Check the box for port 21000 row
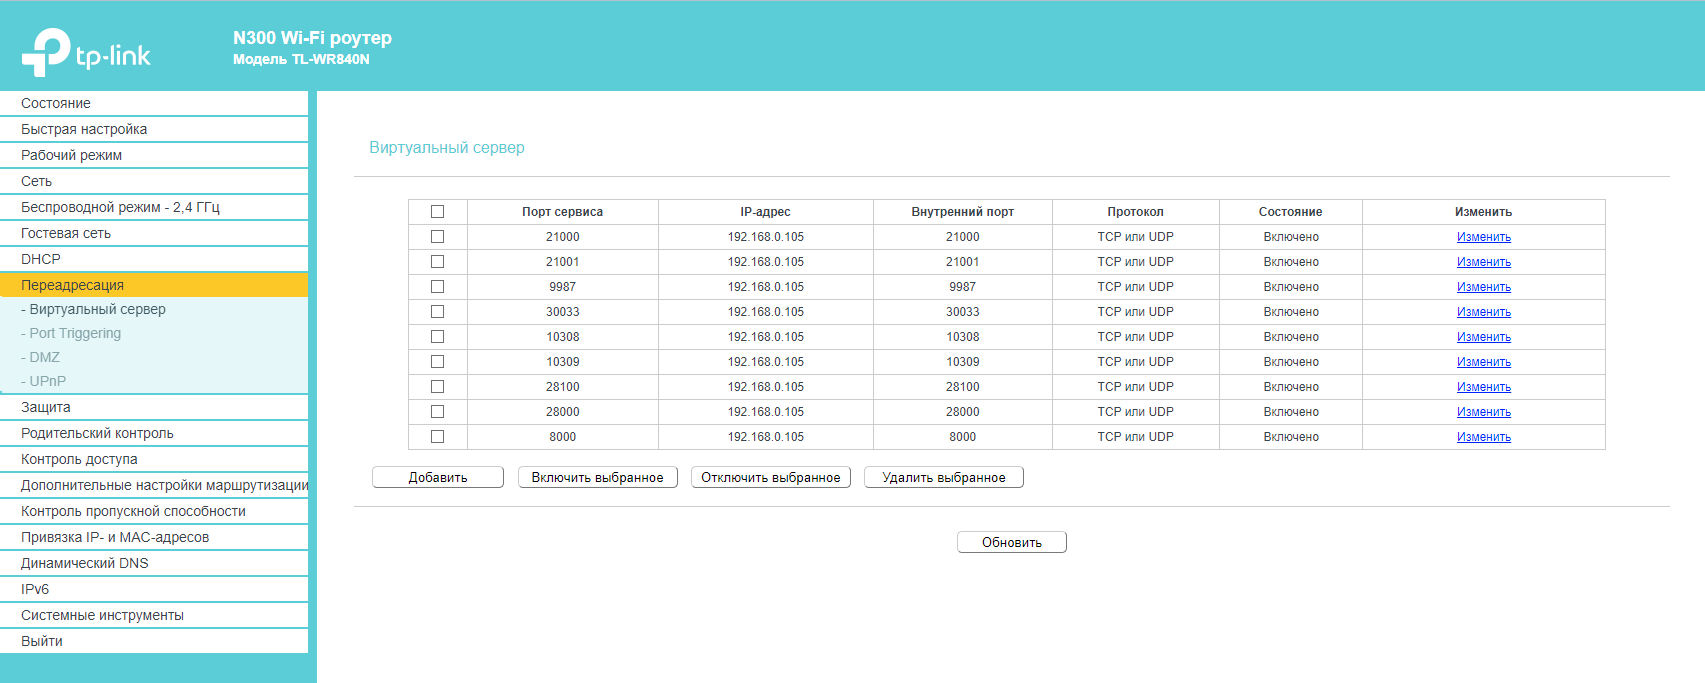Viewport: 1705px width, 683px height. pos(437,237)
